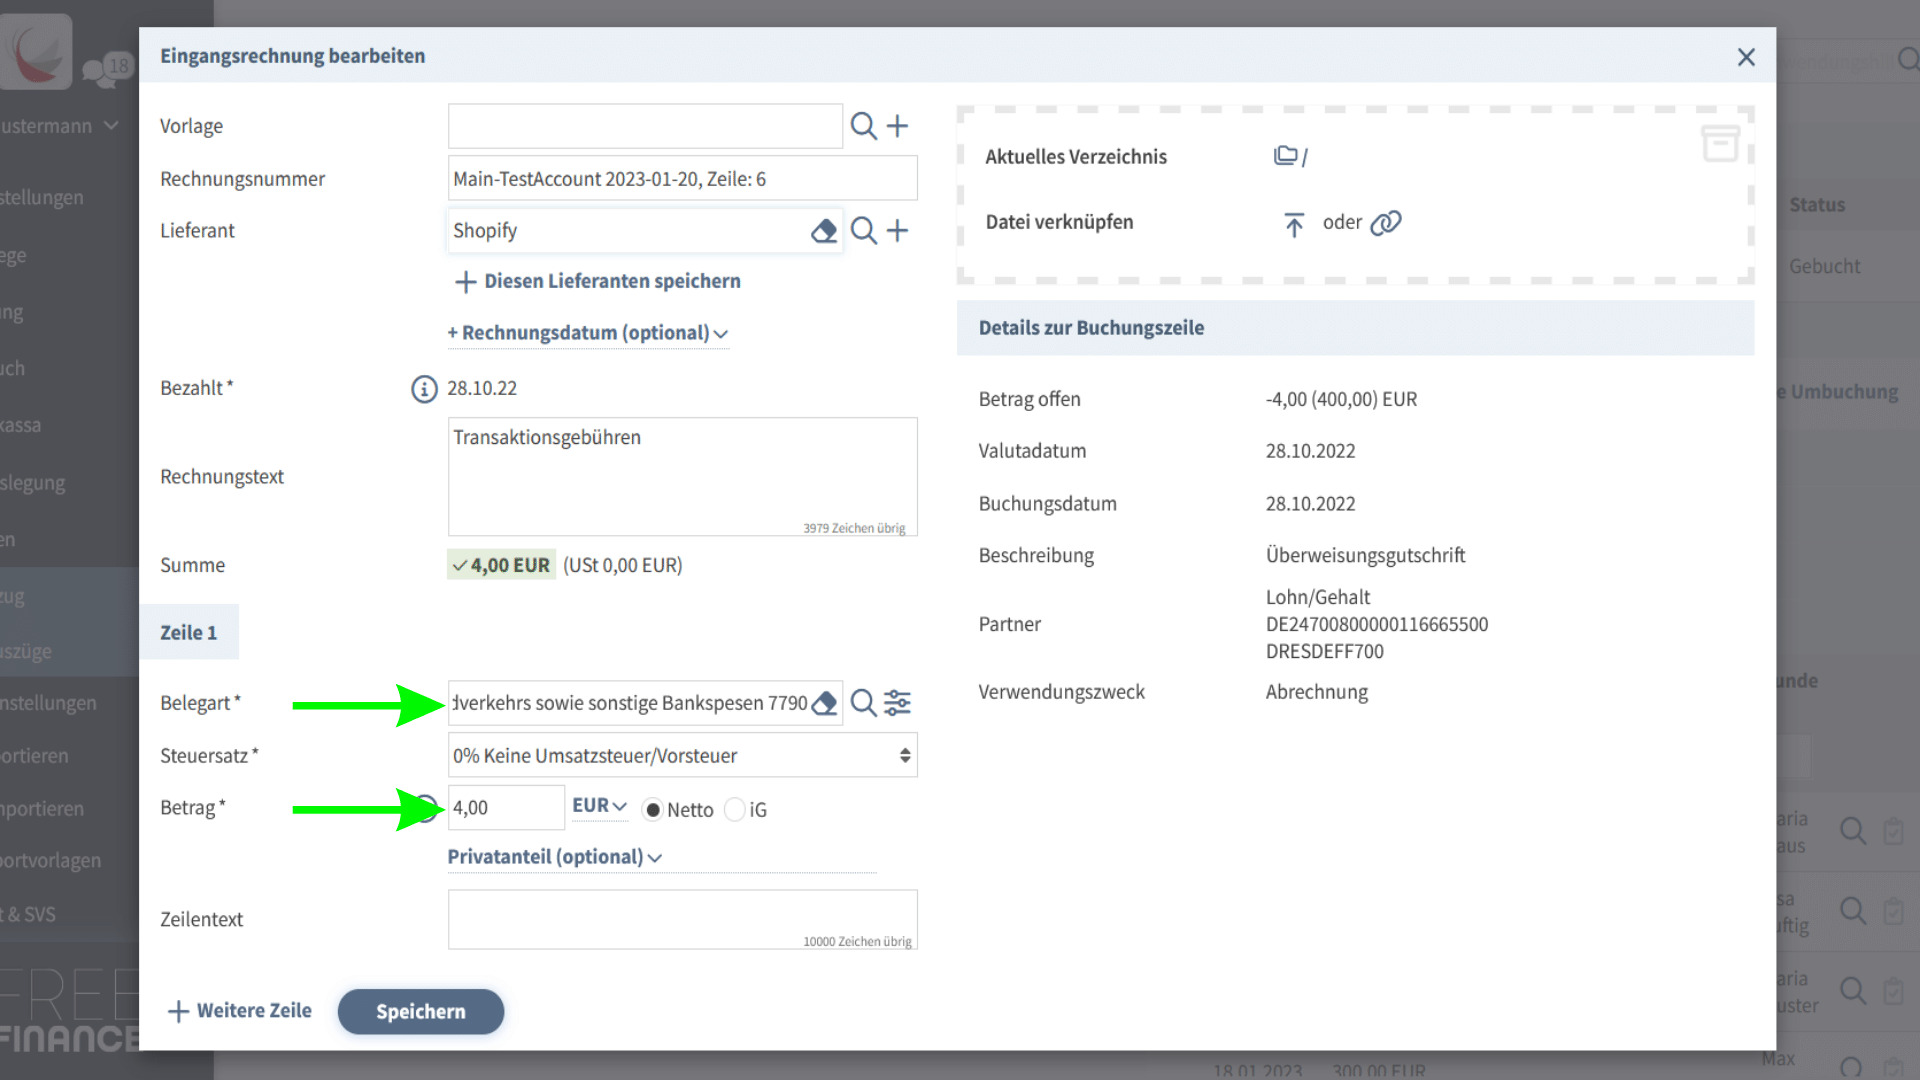
Task: Open the EUR currency dropdown
Action: click(599, 806)
